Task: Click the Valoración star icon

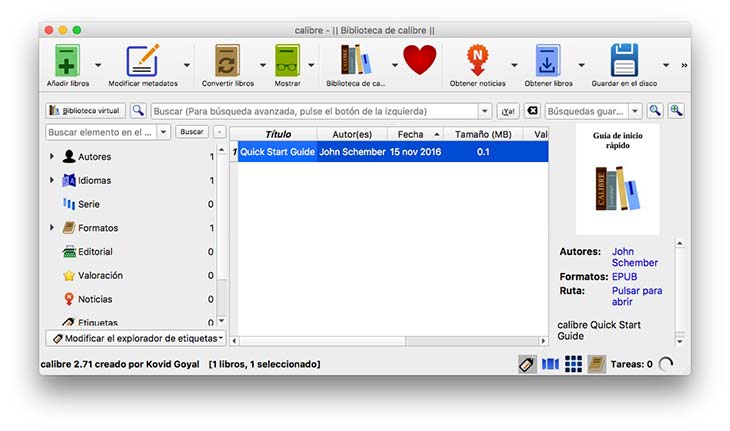Action: tap(69, 275)
